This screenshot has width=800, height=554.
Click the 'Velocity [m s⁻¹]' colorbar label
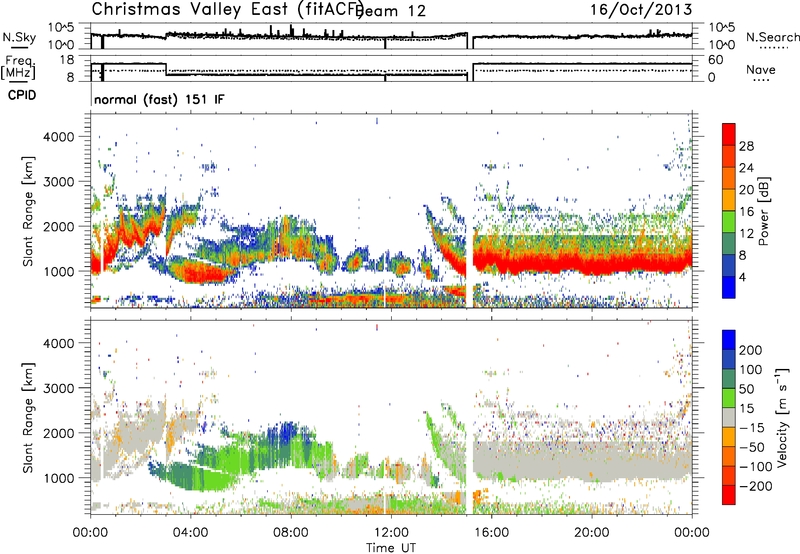pyautogui.click(x=782, y=417)
